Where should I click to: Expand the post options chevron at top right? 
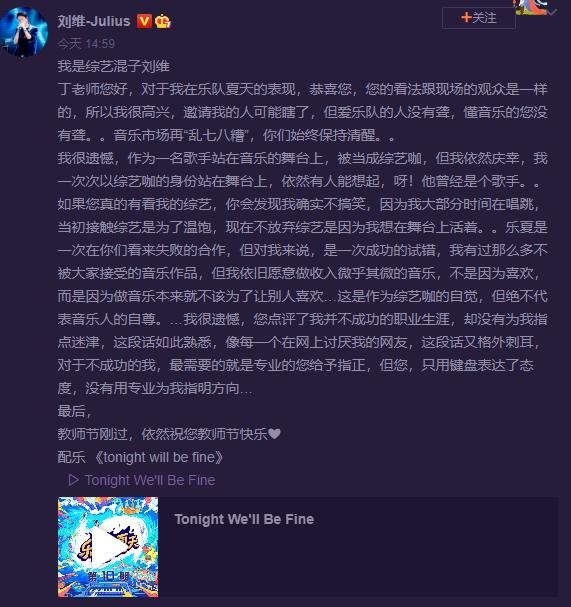[552, 13]
